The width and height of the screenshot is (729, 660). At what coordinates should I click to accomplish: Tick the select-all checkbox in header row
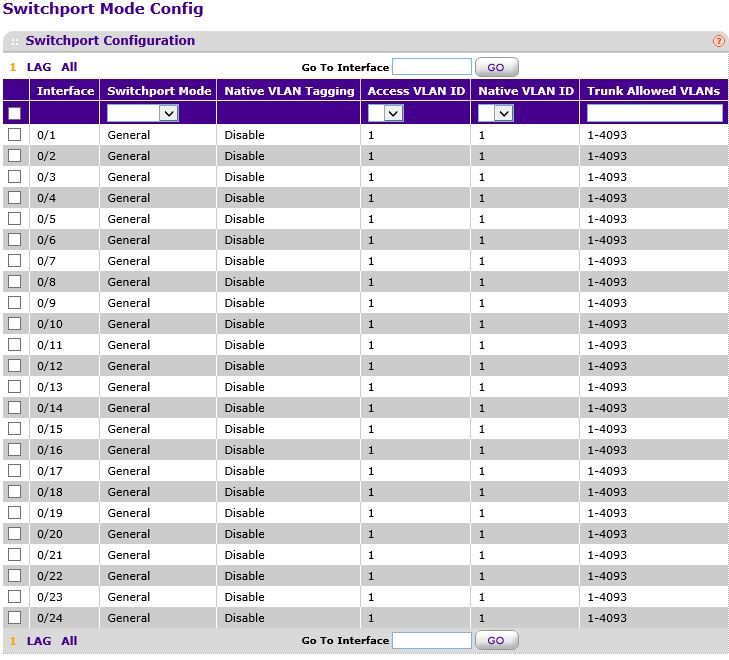pyautogui.click(x=14, y=113)
